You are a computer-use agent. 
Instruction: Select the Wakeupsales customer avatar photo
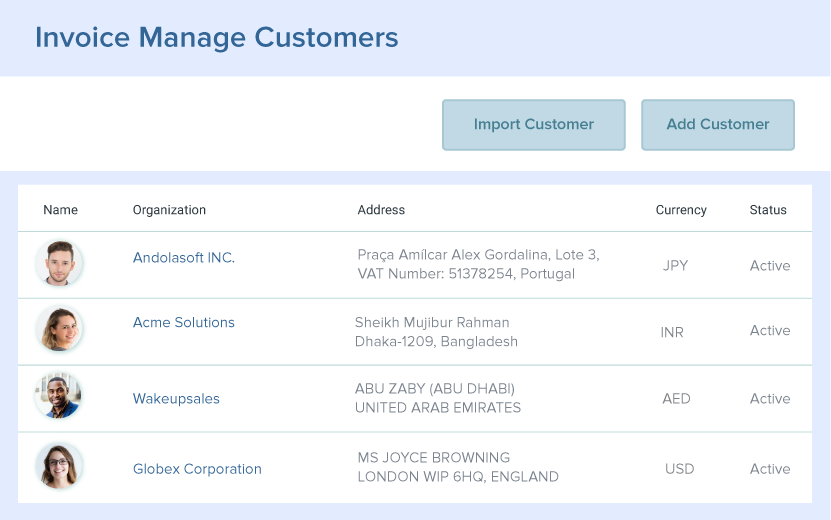coord(59,396)
